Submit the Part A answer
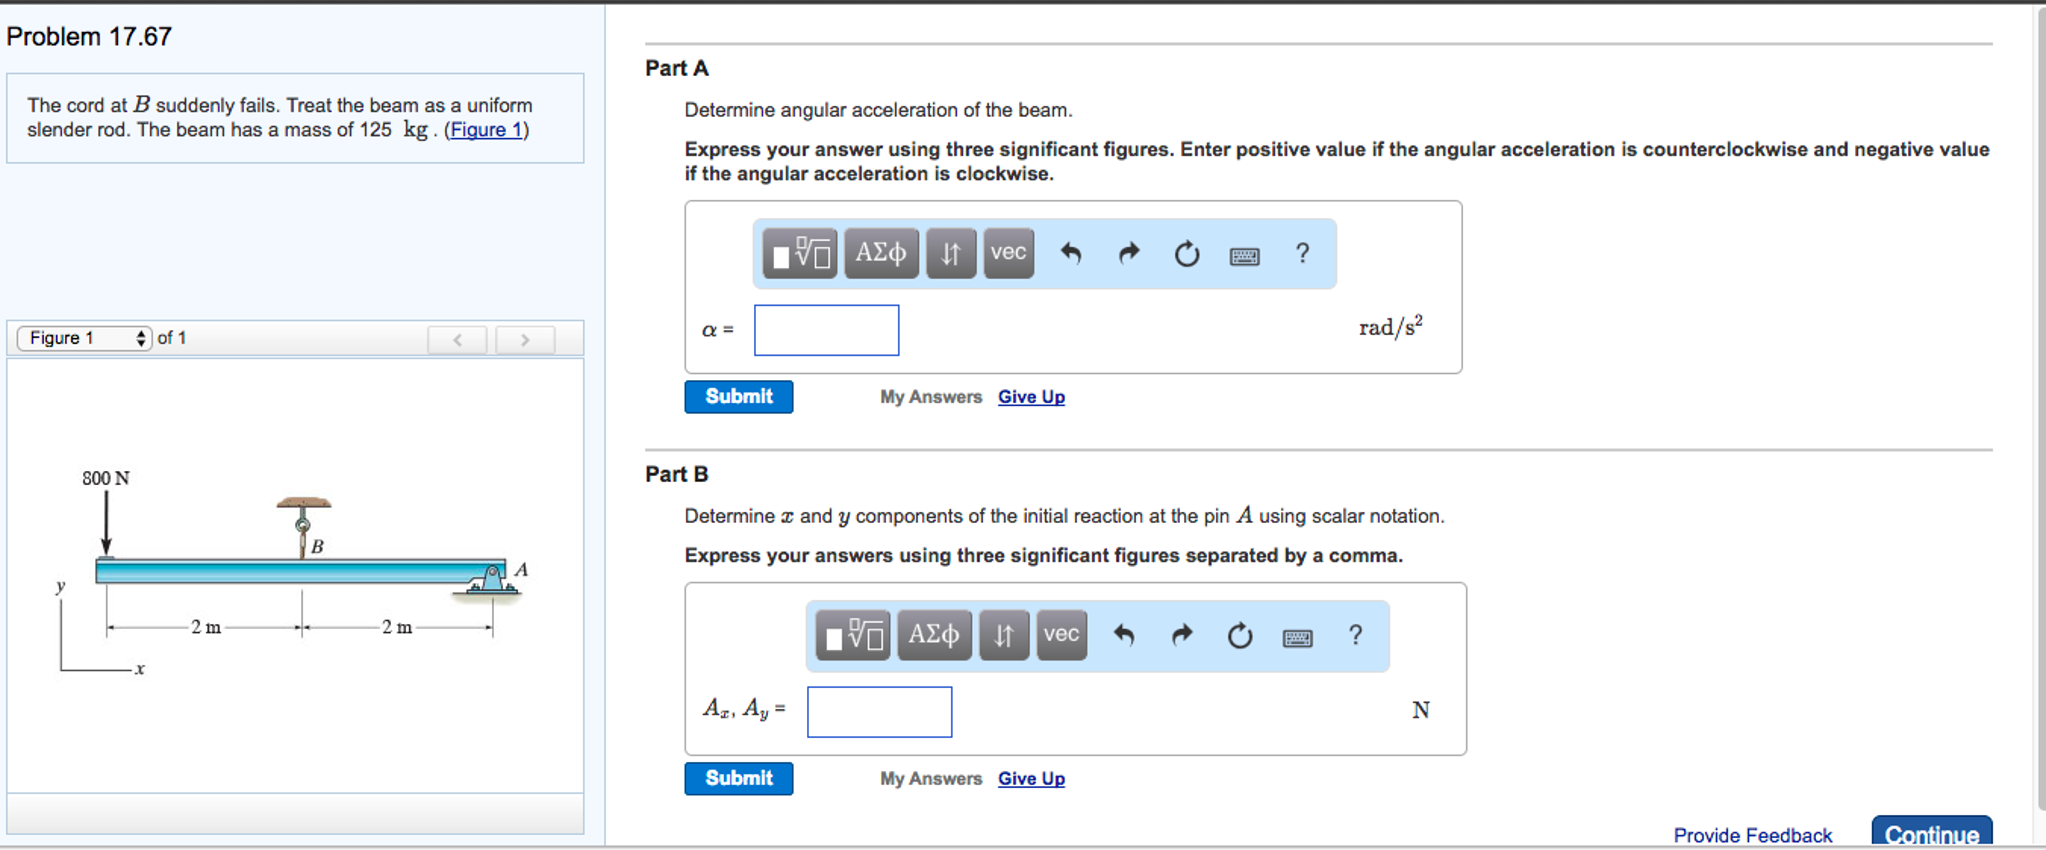2046x850 pixels. pyautogui.click(x=738, y=397)
